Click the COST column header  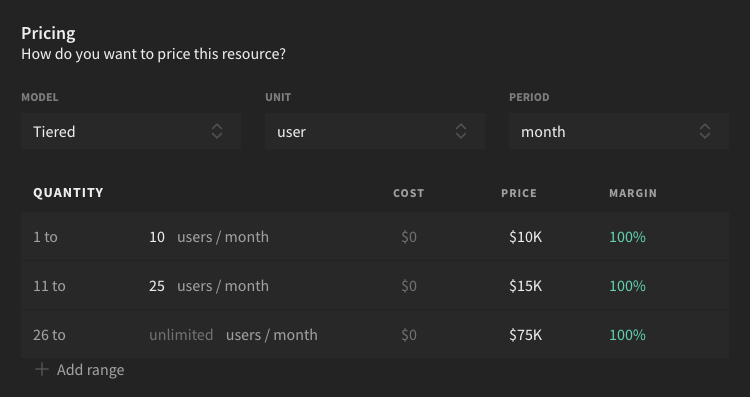(x=408, y=193)
